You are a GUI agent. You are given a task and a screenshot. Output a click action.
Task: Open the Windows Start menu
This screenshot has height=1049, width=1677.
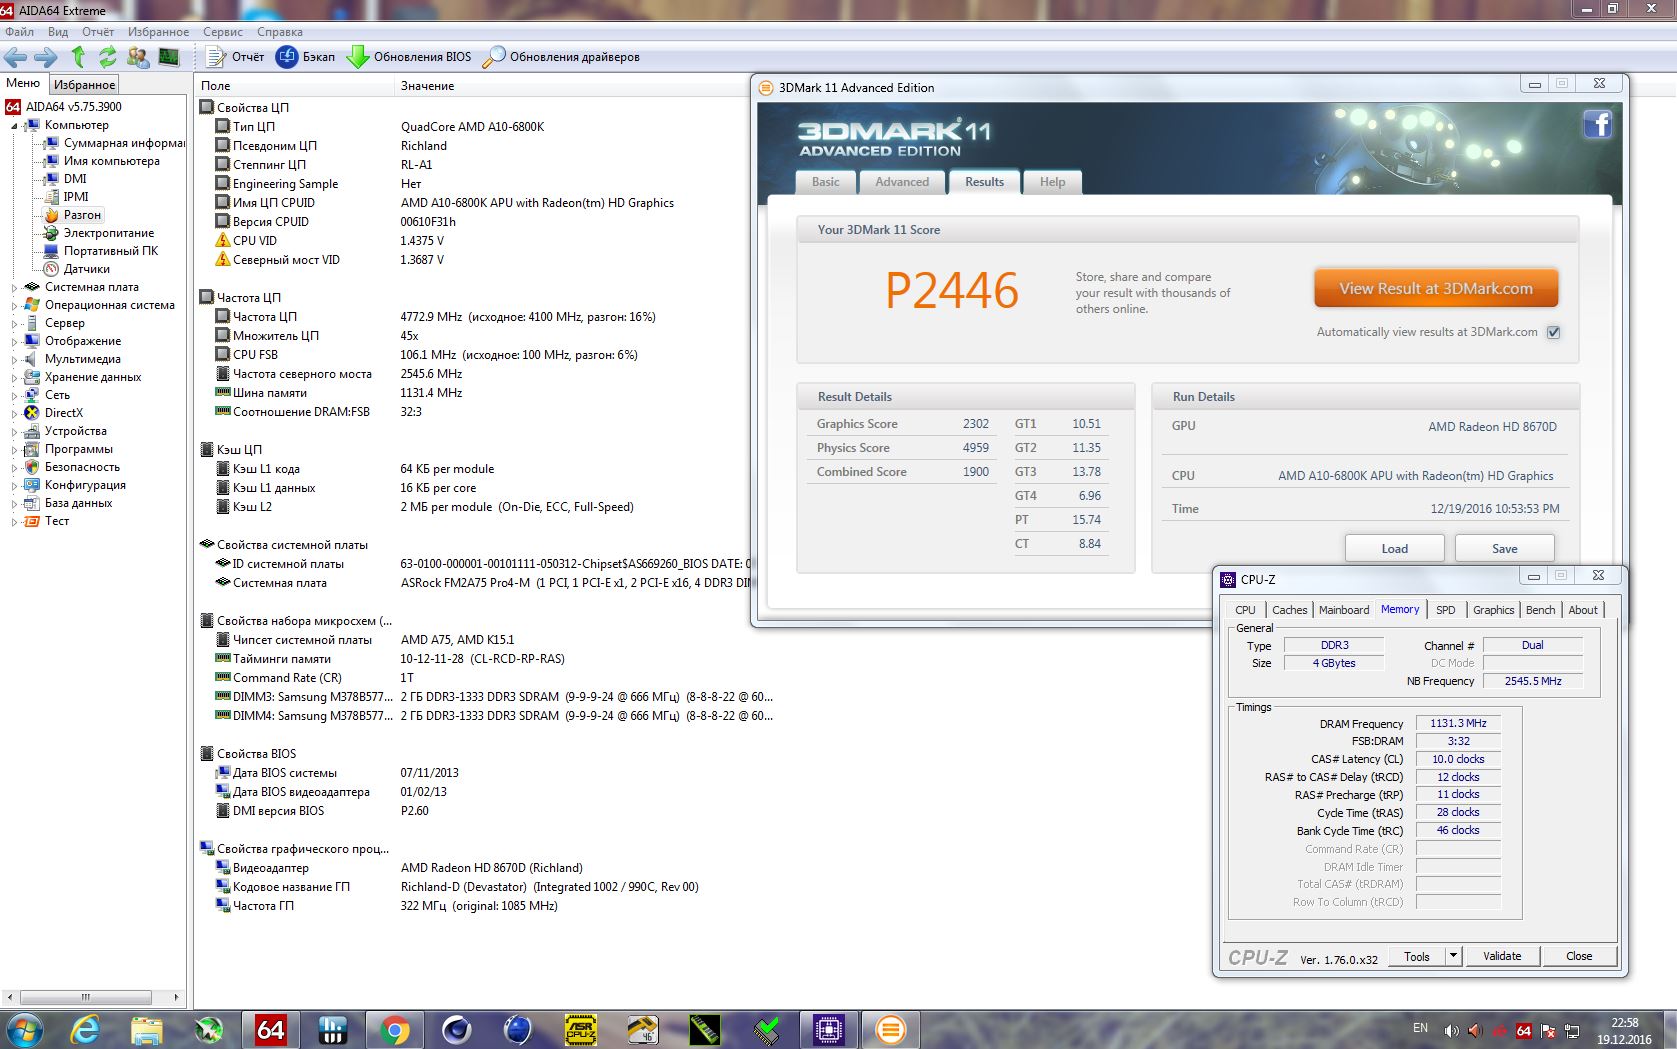pyautogui.click(x=24, y=1030)
